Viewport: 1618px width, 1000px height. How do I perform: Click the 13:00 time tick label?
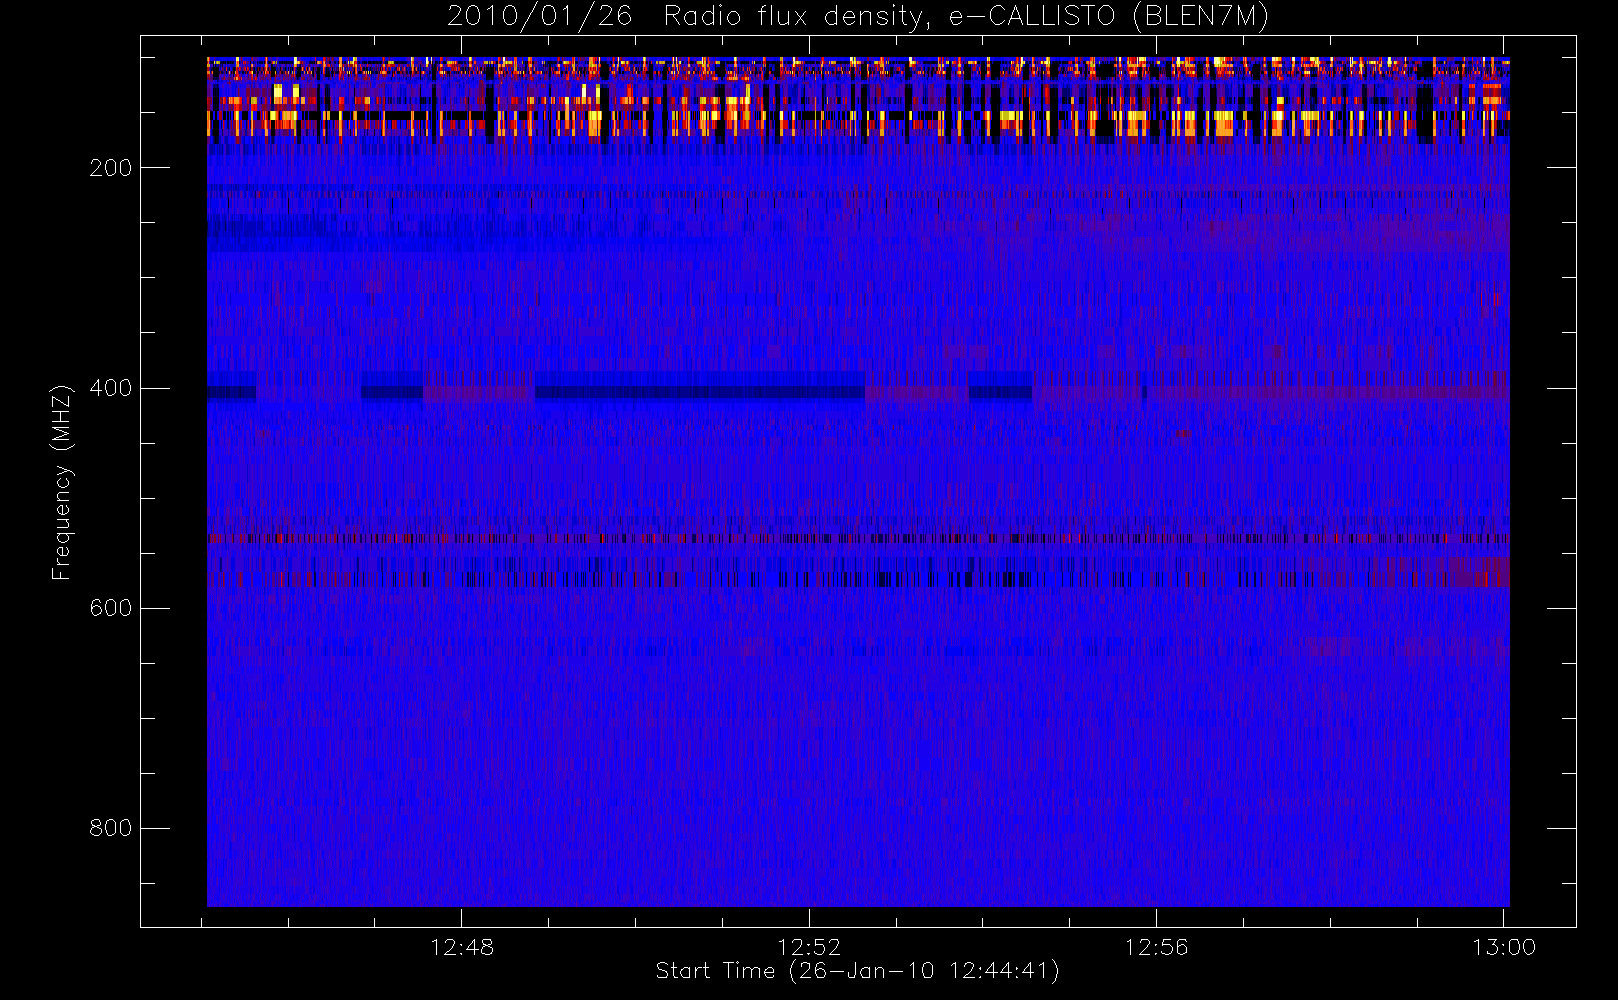coord(1504,947)
